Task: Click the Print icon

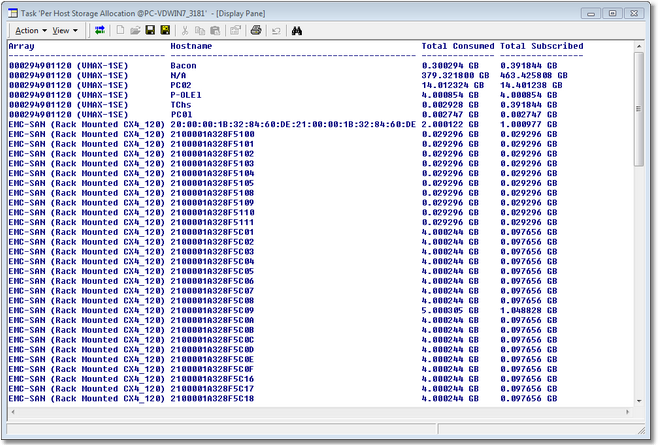Action: click(256, 30)
